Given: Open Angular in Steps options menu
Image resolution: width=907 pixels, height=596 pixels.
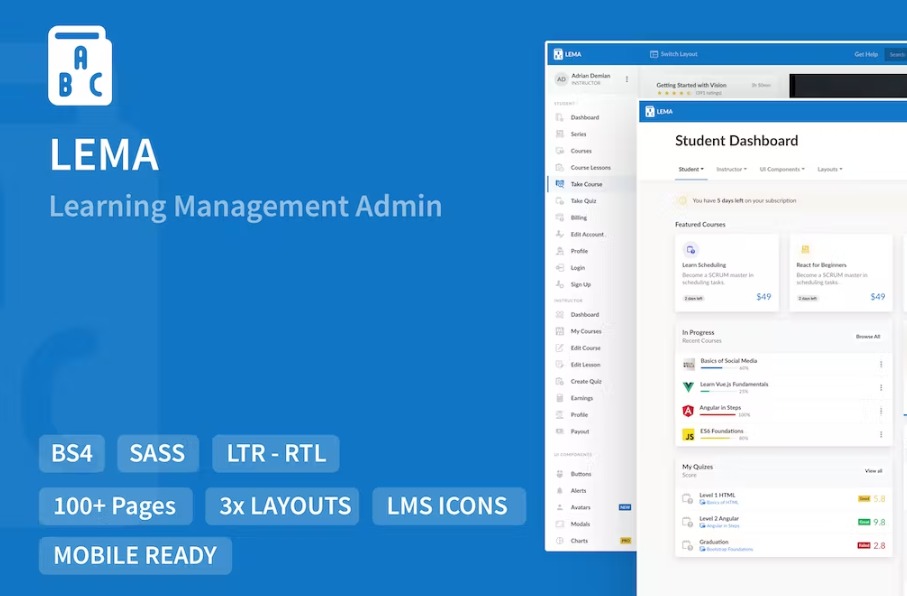Looking at the screenshot, I should [881, 411].
